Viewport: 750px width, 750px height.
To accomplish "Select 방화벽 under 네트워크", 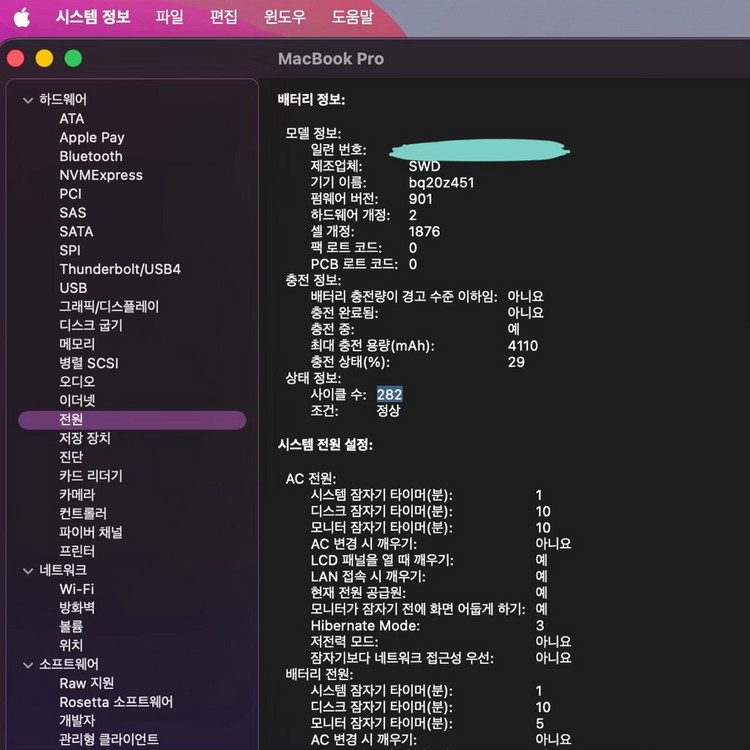I will tap(77, 607).
